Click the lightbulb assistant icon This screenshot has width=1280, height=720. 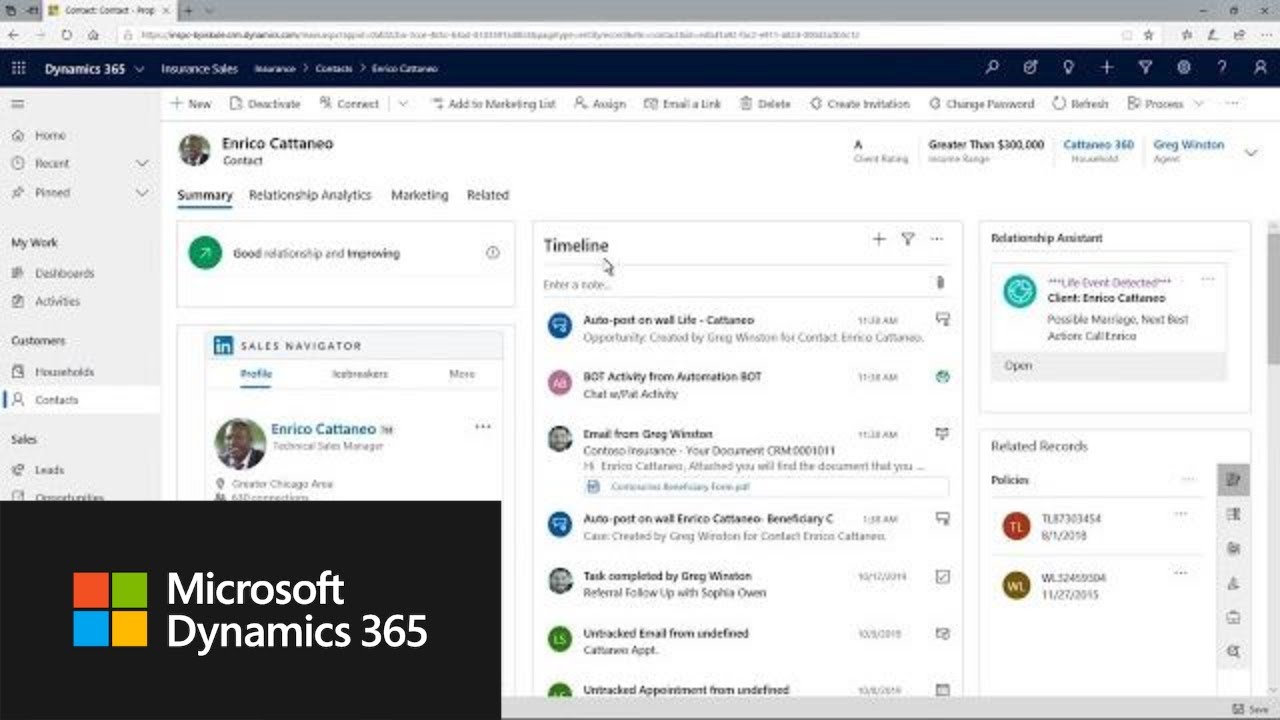pyautogui.click(x=1069, y=68)
